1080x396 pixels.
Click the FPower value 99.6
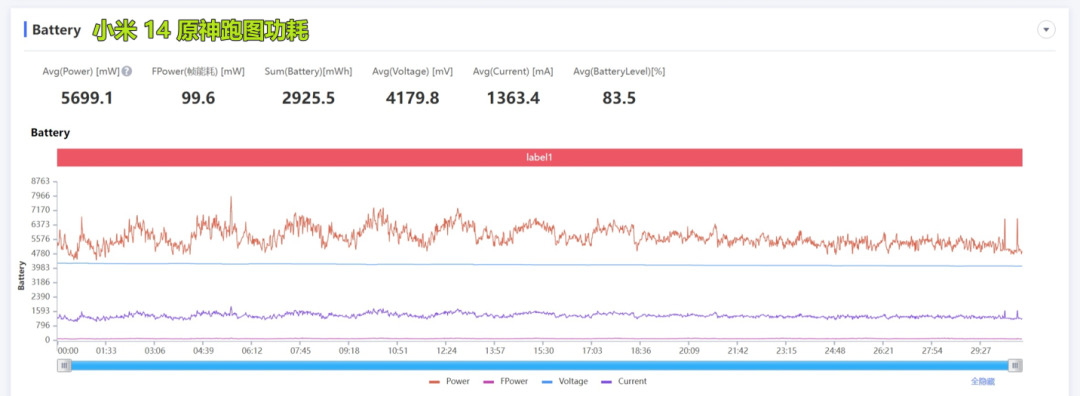198,98
